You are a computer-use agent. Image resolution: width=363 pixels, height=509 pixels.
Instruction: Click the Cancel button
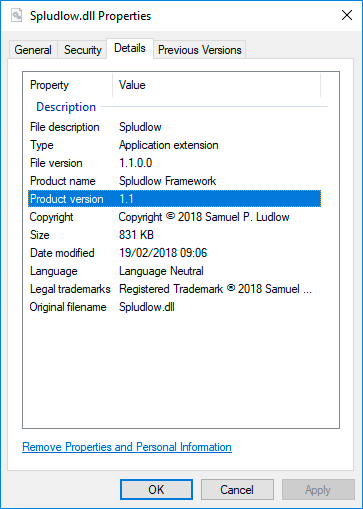[x=237, y=490]
